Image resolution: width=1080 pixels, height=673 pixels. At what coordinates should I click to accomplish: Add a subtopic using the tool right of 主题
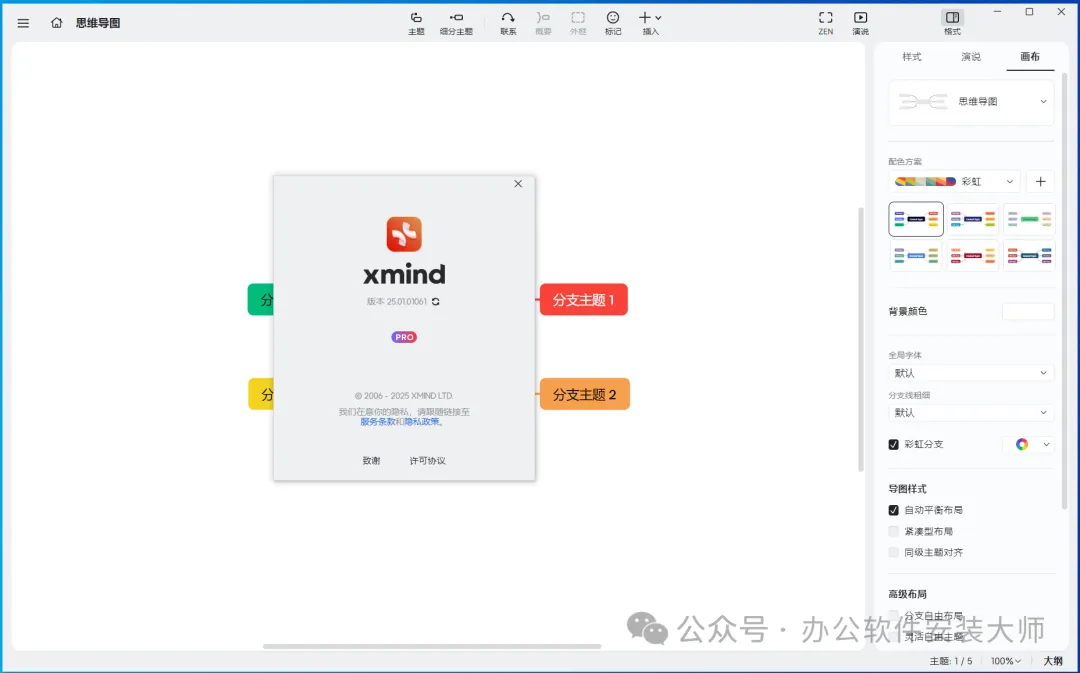[x=456, y=23]
